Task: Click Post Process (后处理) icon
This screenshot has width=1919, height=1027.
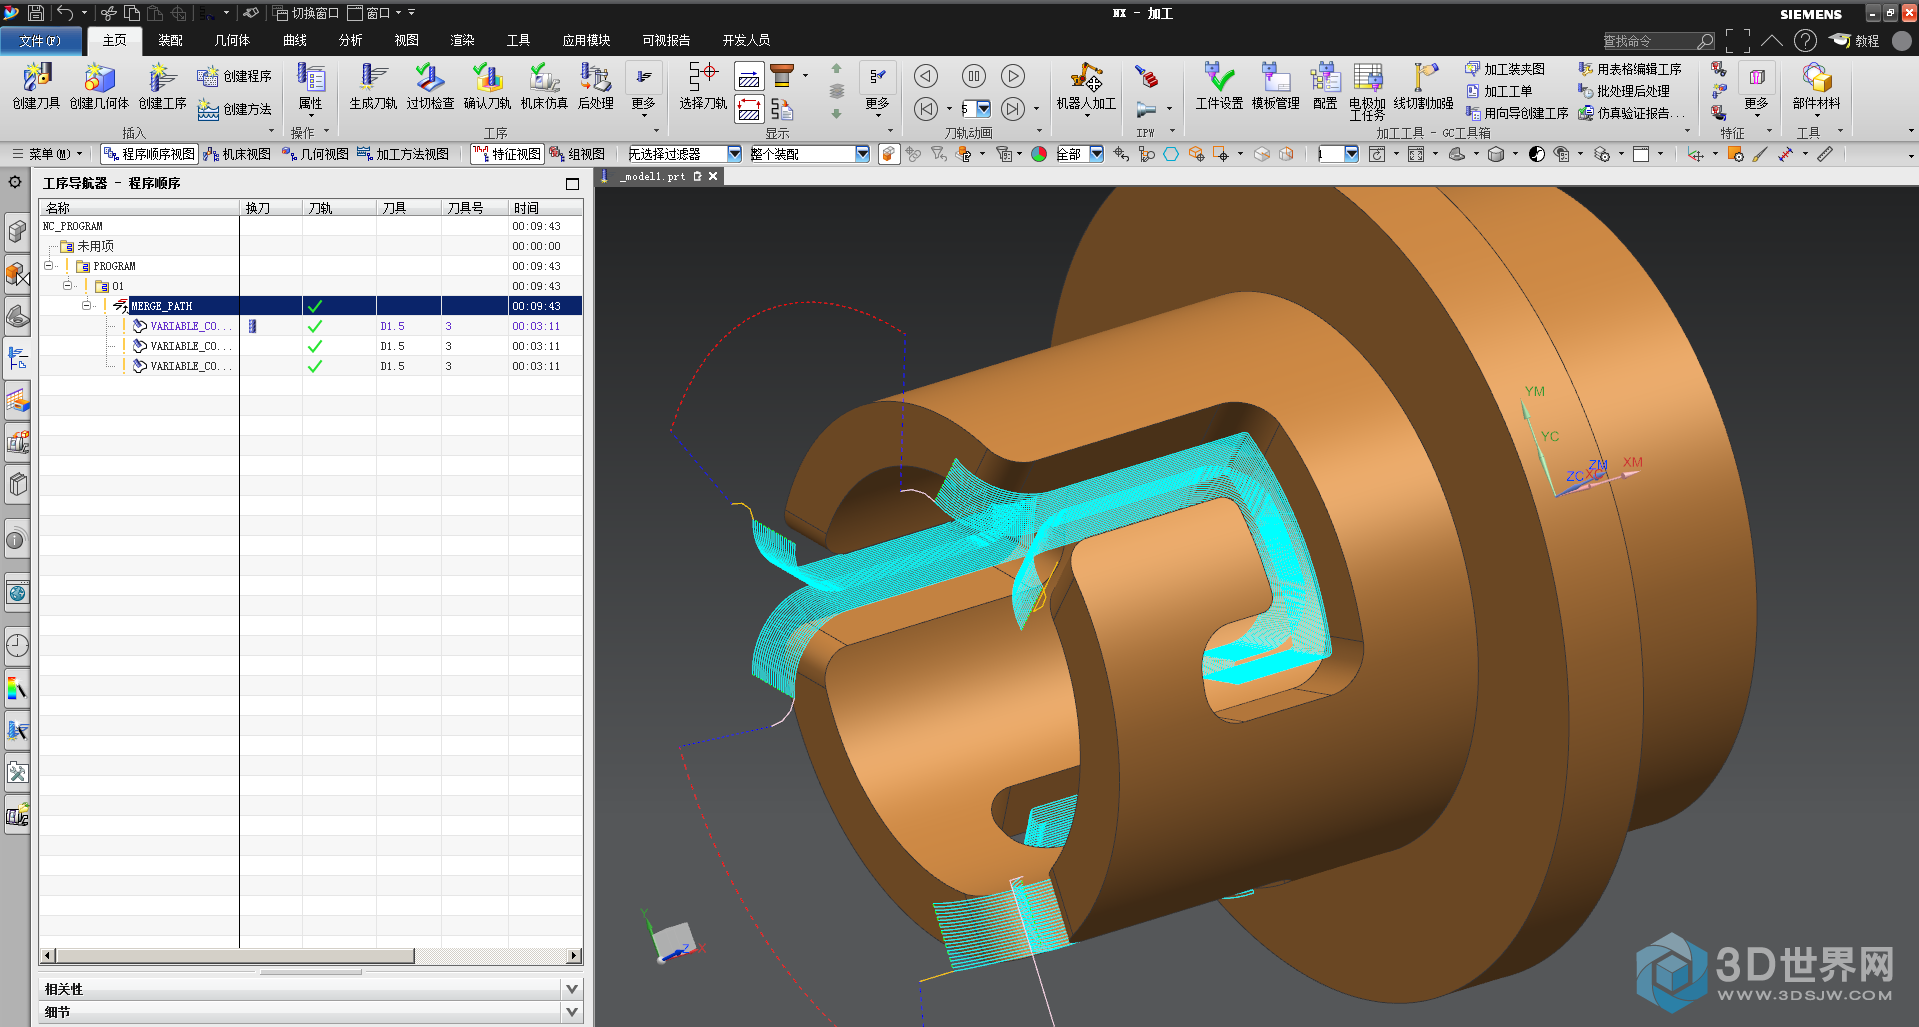Action: [x=596, y=86]
